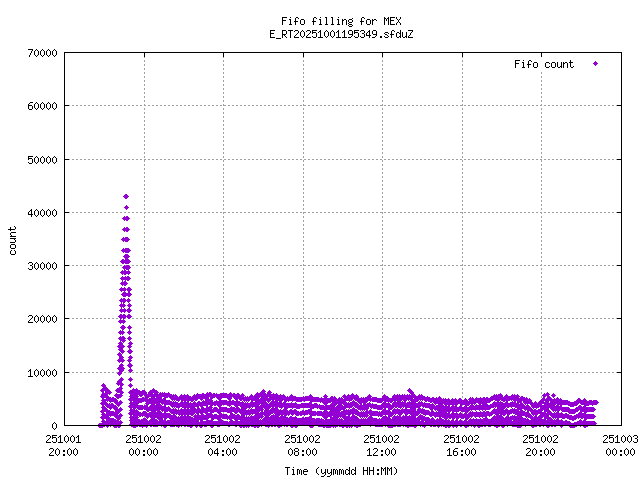Click the vertical 'count' y-axis label
Image resolution: width=640 pixels, height=480 pixels.
click(14, 240)
